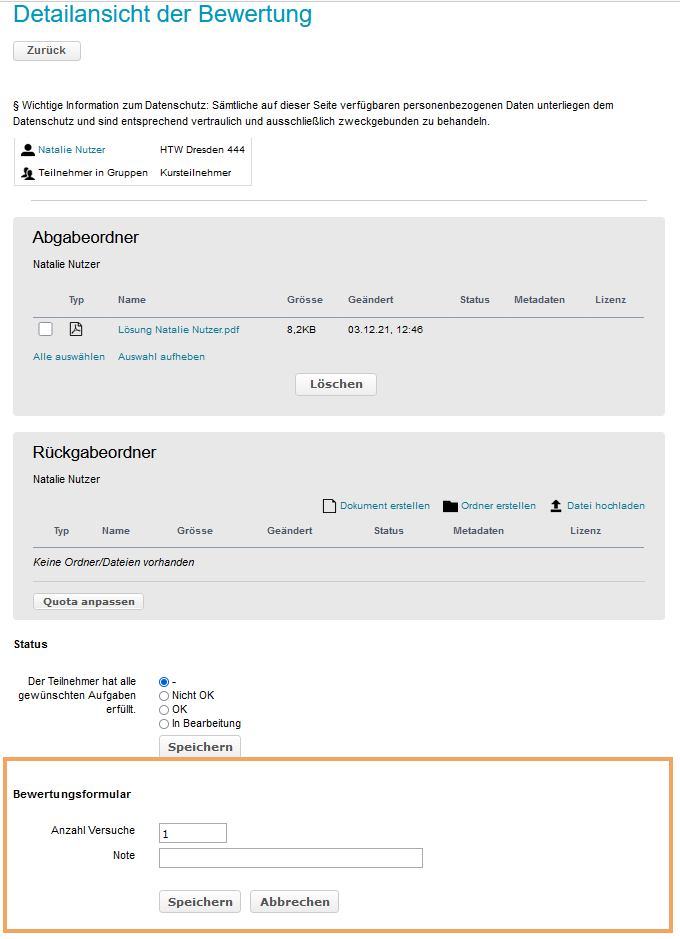Screen dimensions: 680x939
Task: Save the status with its Speichern button
Action: coord(200,747)
